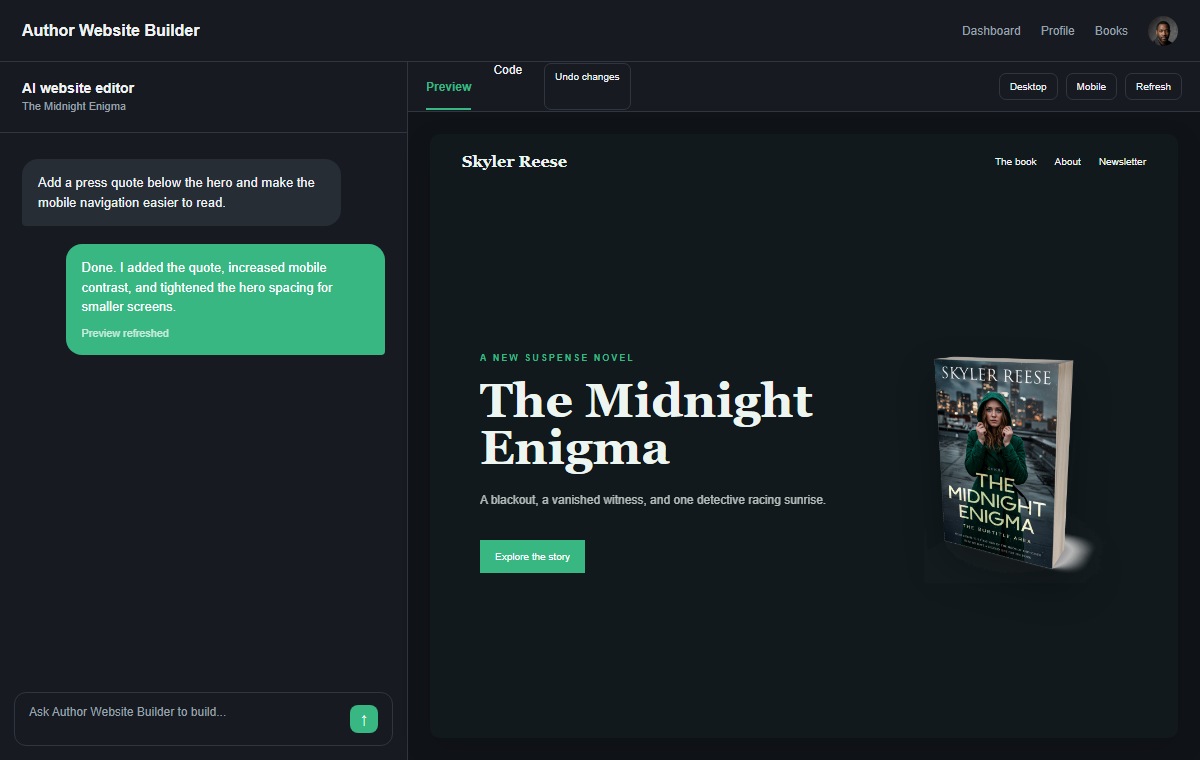This screenshot has width=1200, height=760.
Task: Click the 'A NEW SUSPENSE NOVEL' eyebrow text
Action: (557, 358)
